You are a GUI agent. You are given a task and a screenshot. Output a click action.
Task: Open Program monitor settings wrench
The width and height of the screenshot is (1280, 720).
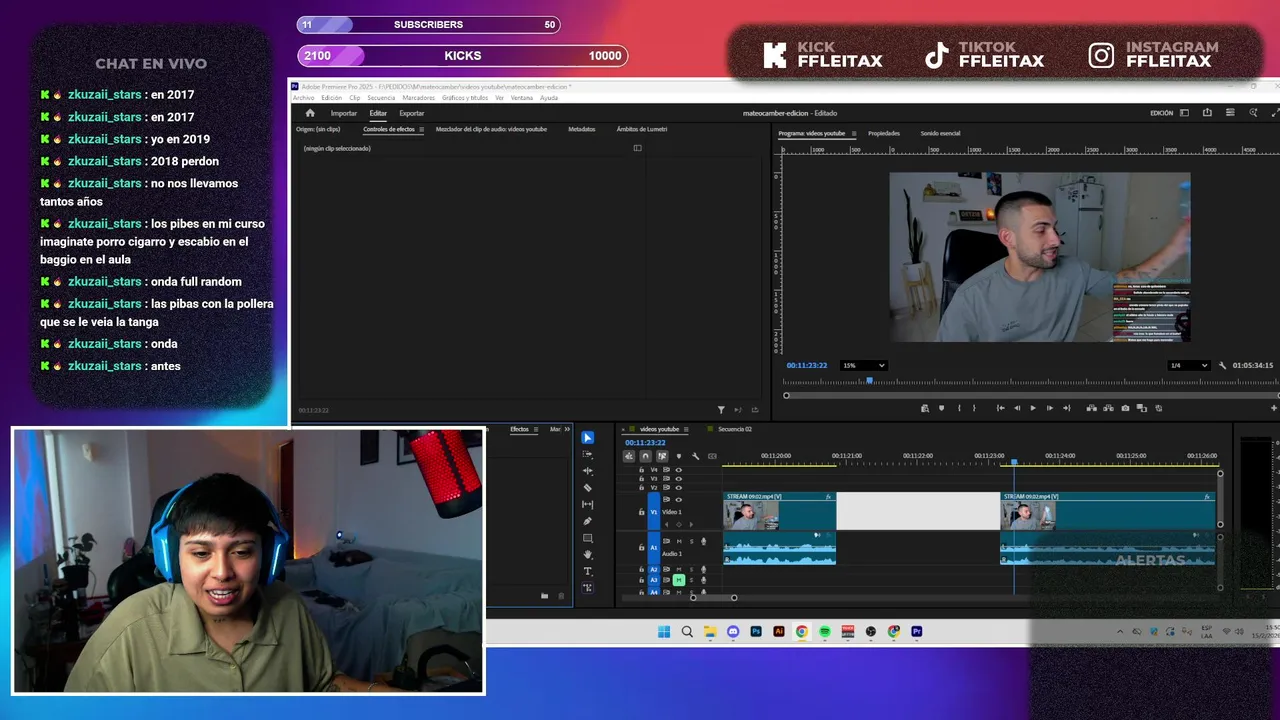click(1222, 365)
